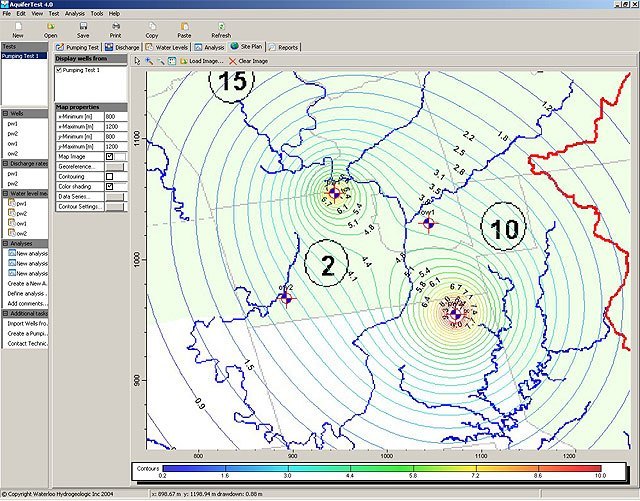Click the second New analysis chart icon
The image size is (640, 501).
click(12, 263)
